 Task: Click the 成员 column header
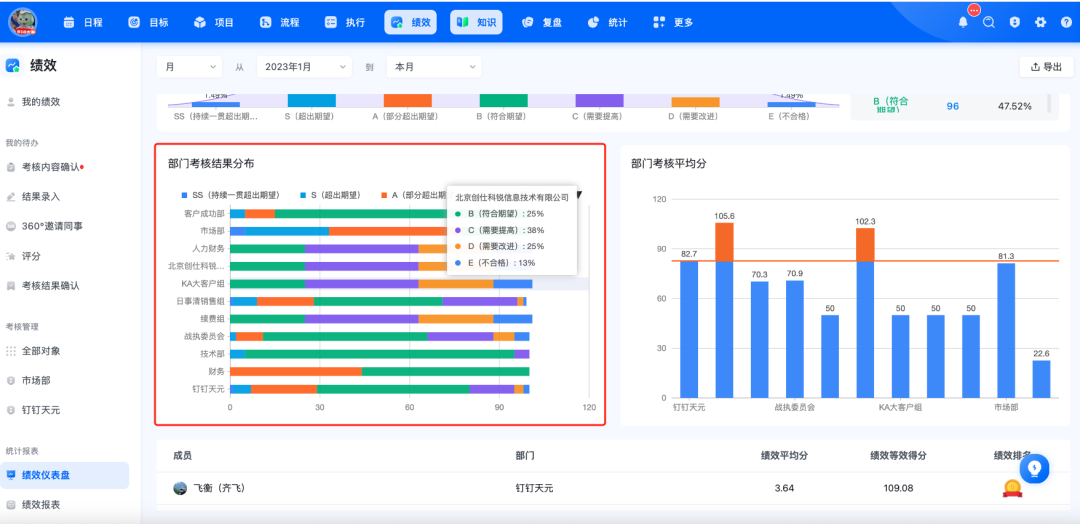tap(183, 456)
